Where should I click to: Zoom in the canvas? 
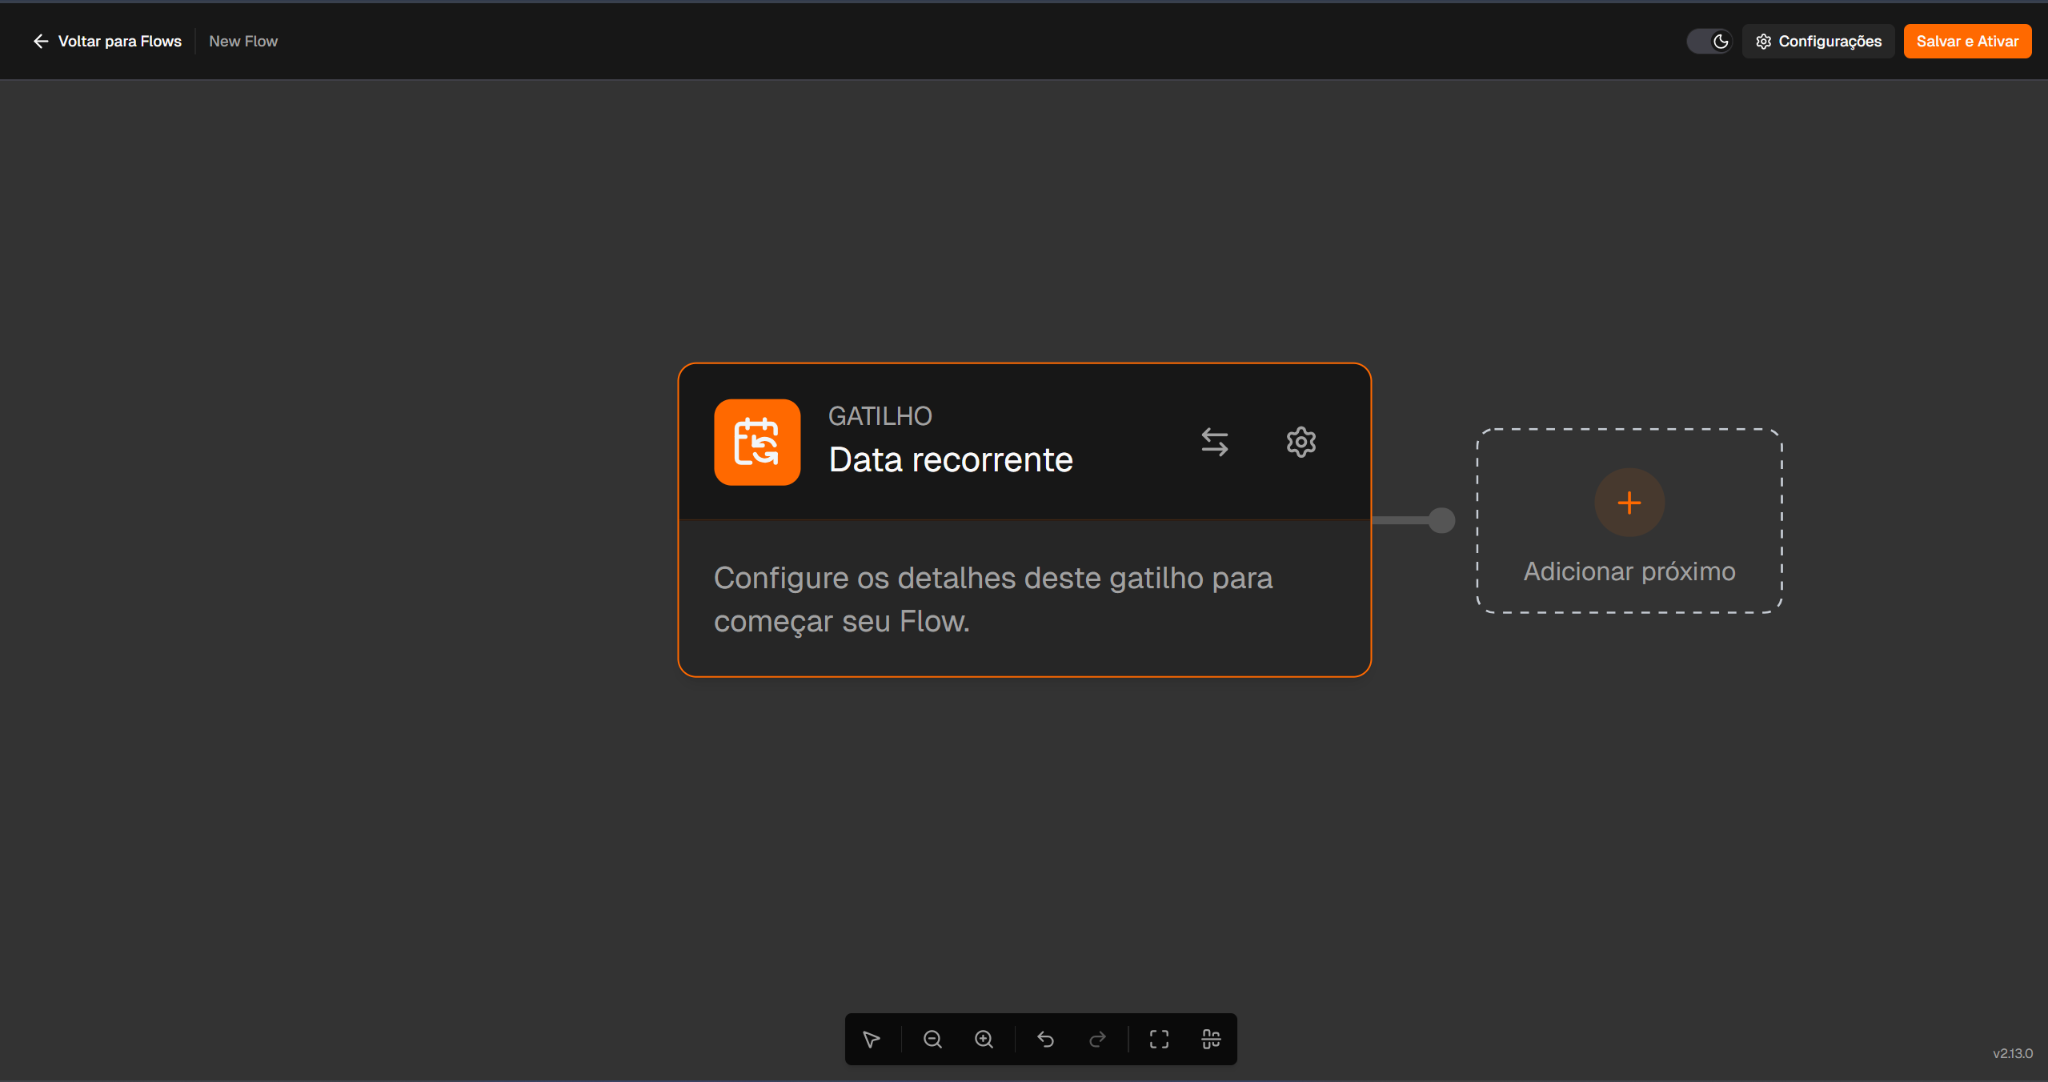pos(984,1040)
